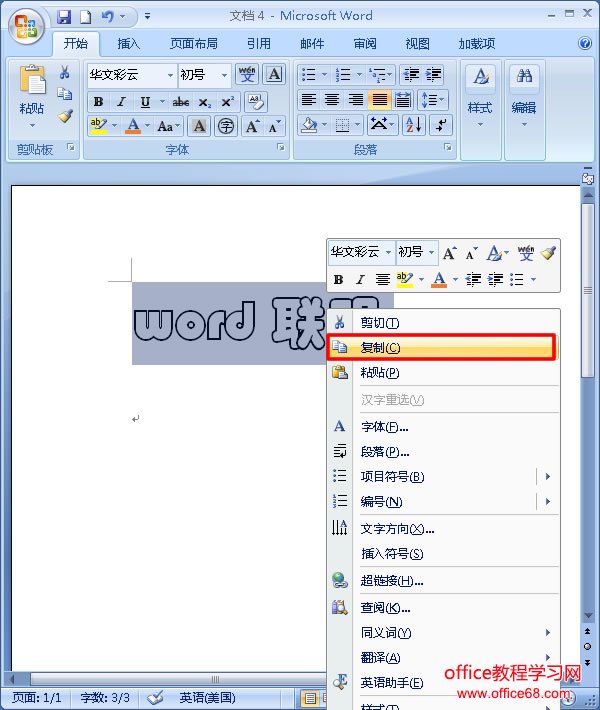The image size is (600, 710).
Task: Decrease indent in paragraph group
Action: pyautogui.click(x=411, y=74)
